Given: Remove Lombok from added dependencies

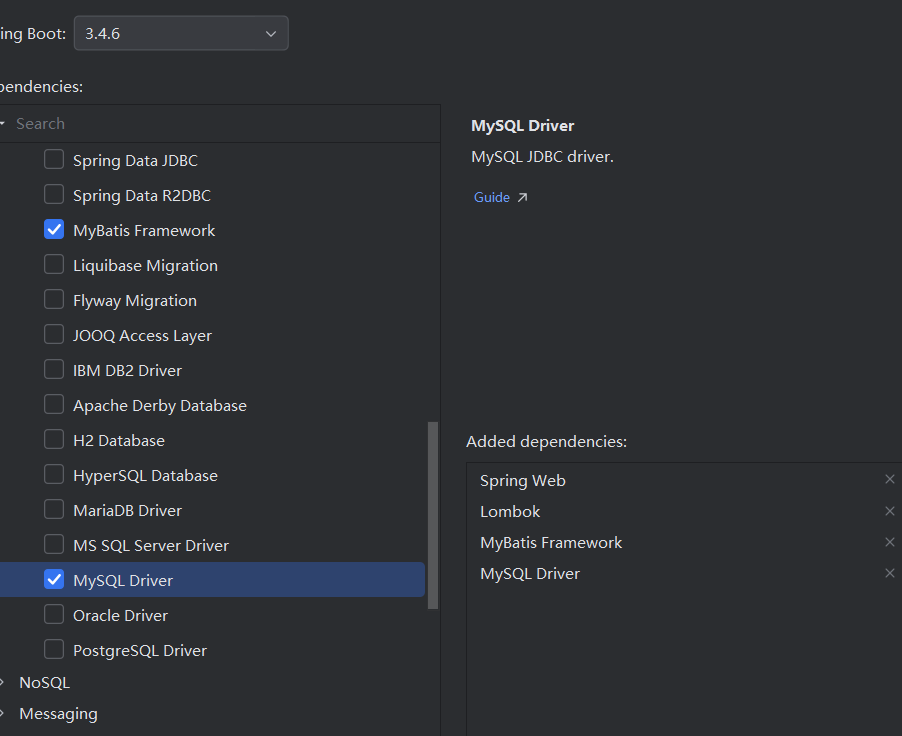Looking at the screenshot, I should point(889,511).
